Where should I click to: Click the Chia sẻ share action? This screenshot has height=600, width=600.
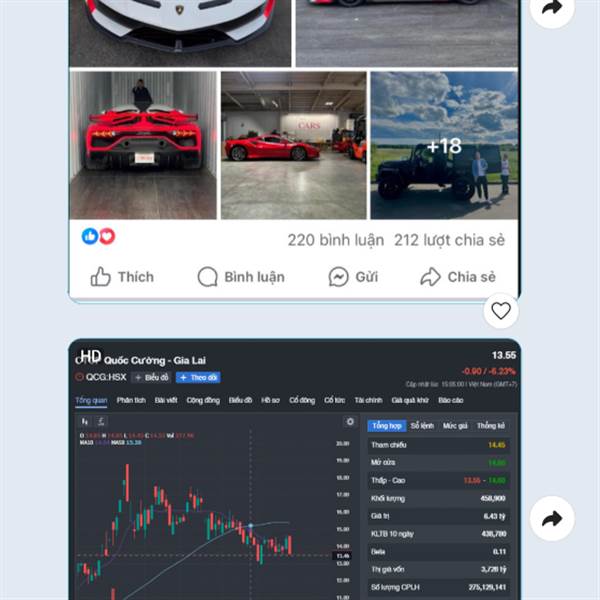pyautogui.click(x=458, y=277)
